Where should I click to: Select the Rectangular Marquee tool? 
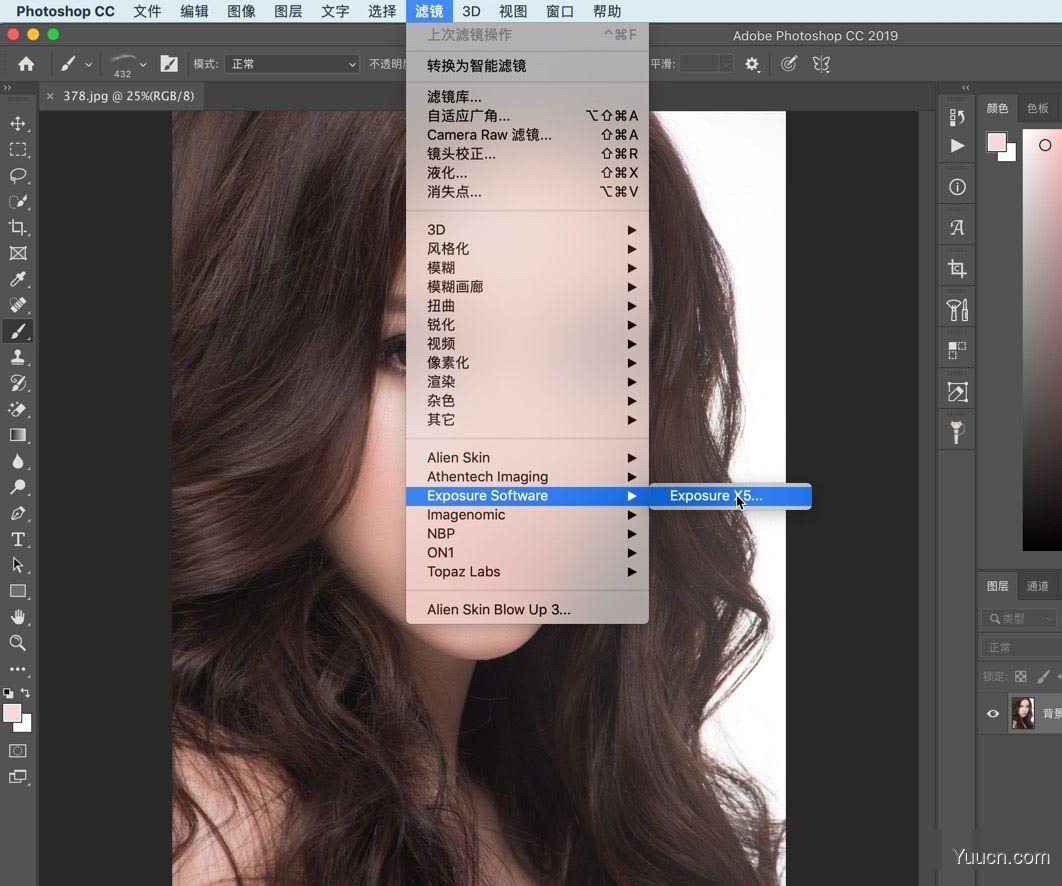click(x=18, y=149)
